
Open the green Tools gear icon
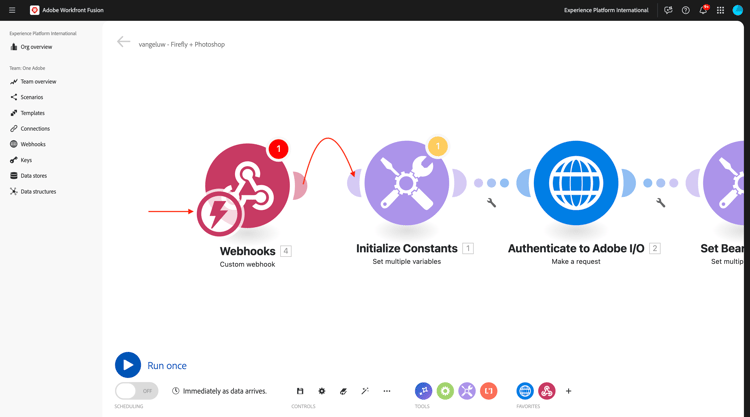445,391
